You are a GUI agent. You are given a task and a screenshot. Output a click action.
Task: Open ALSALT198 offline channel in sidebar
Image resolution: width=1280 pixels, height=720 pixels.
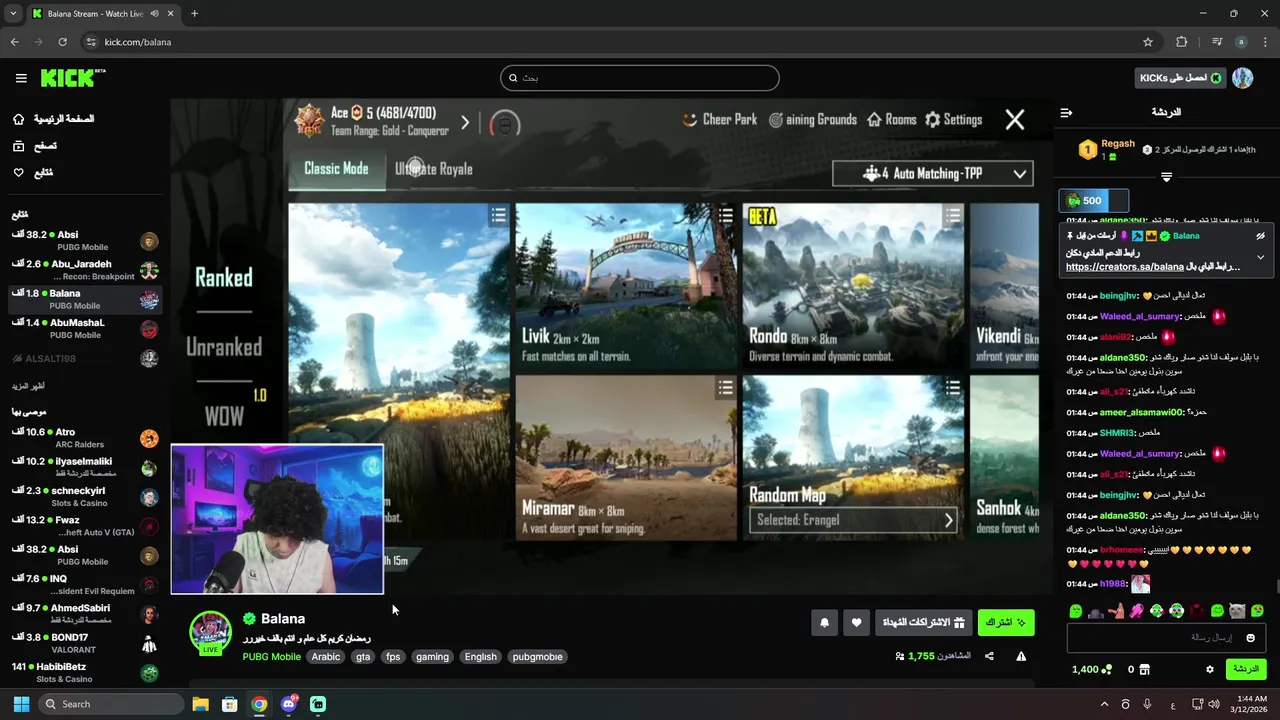[x=85, y=358]
